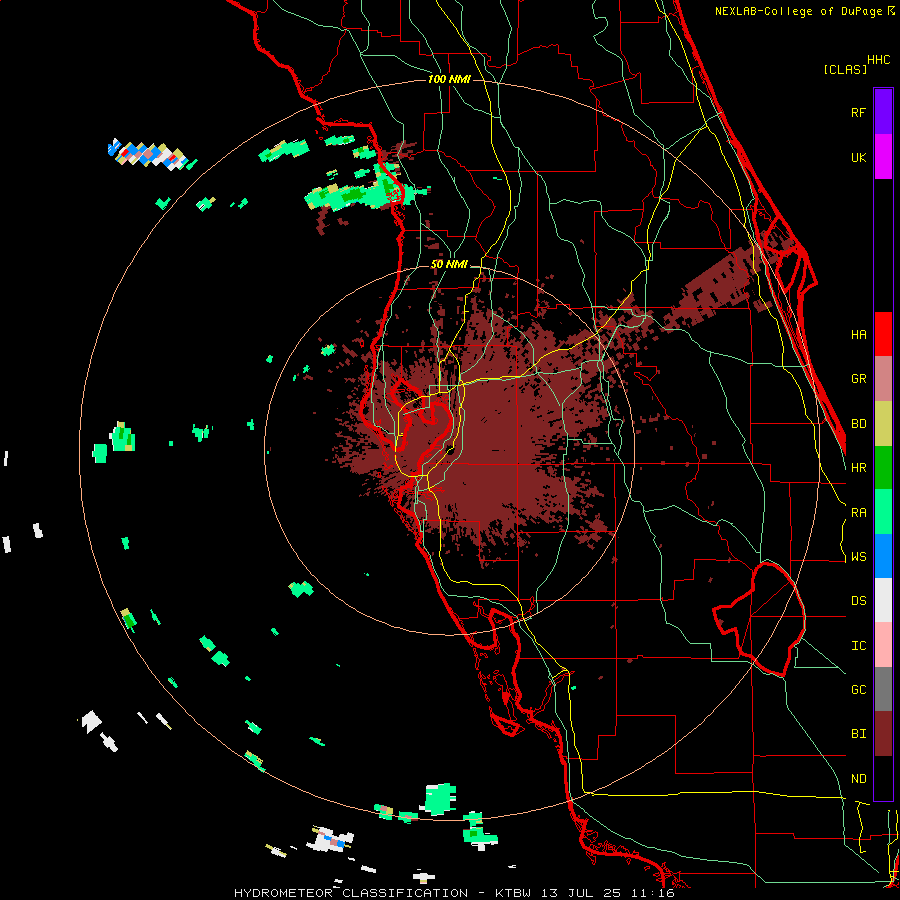Click the WS blue legend color
This screenshot has width=900, height=900.
(883, 556)
